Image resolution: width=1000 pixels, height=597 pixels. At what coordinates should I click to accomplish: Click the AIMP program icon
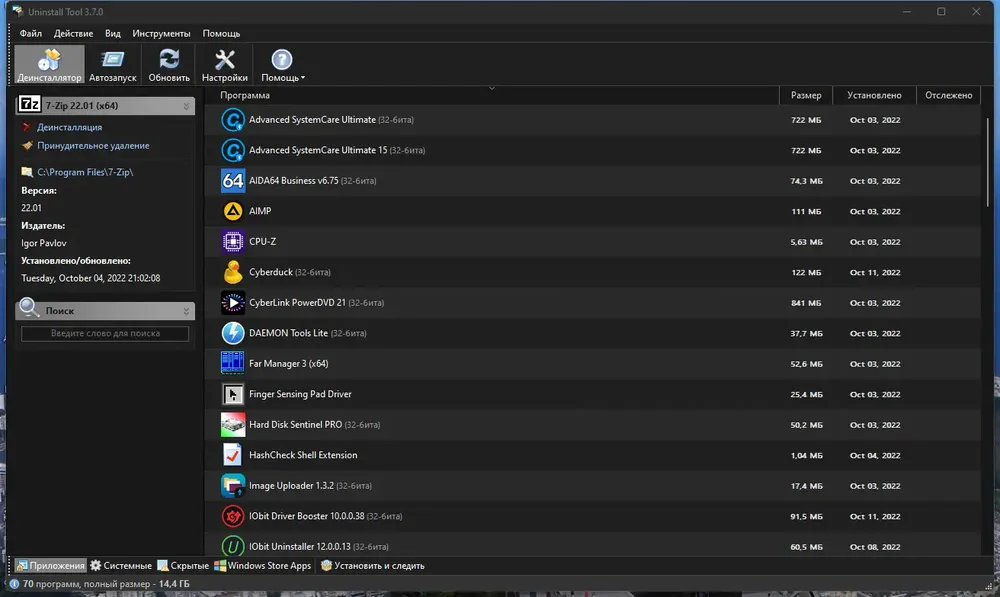(233, 211)
